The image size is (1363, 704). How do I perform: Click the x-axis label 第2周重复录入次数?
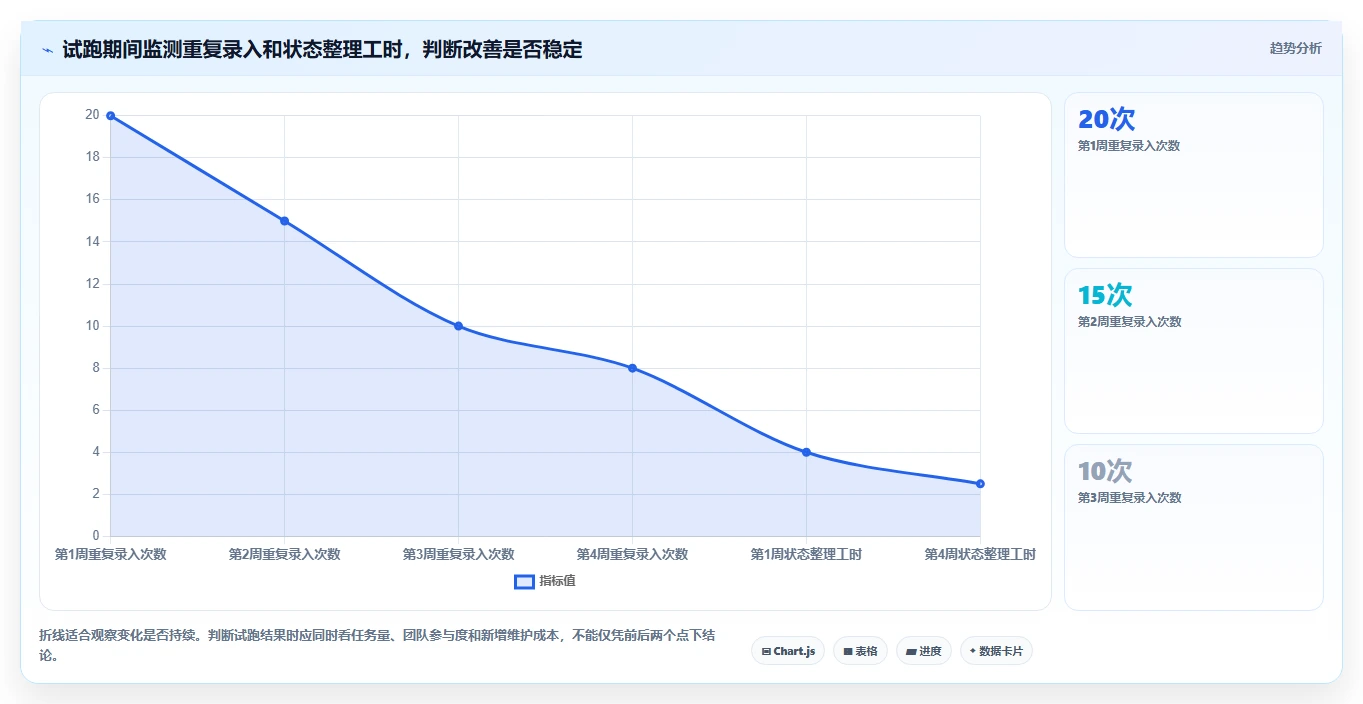[284, 554]
